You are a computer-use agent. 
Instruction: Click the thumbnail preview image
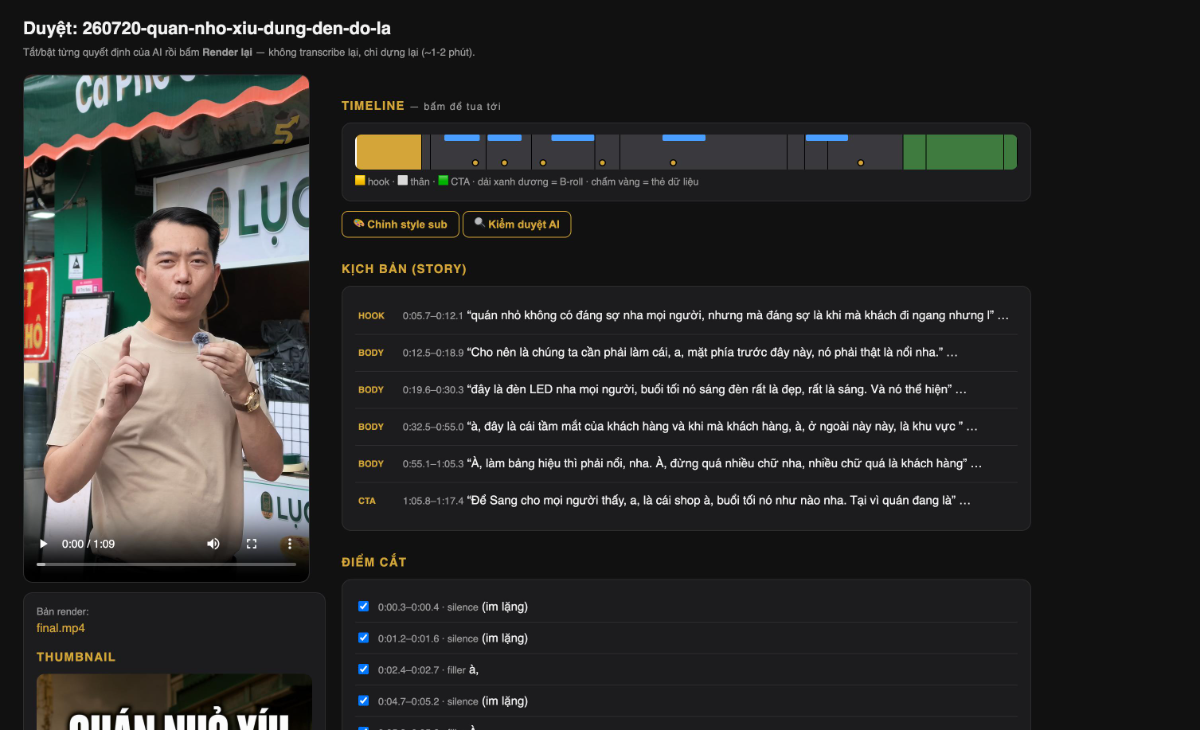pos(174,702)
